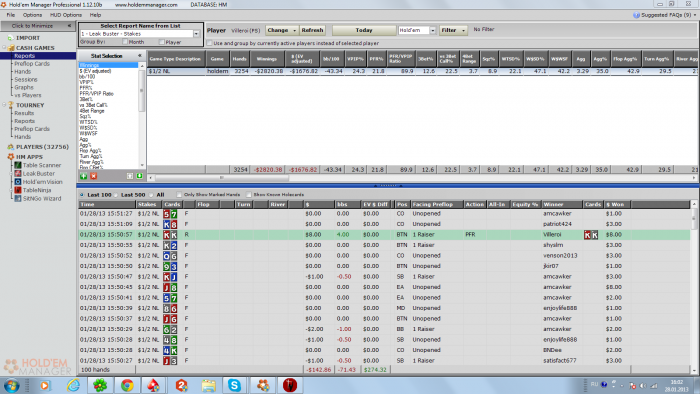Select 'PFR/VPIP Ratio' in Stat Selection
This screenshot has width=700, height=394.
[96, 94]
